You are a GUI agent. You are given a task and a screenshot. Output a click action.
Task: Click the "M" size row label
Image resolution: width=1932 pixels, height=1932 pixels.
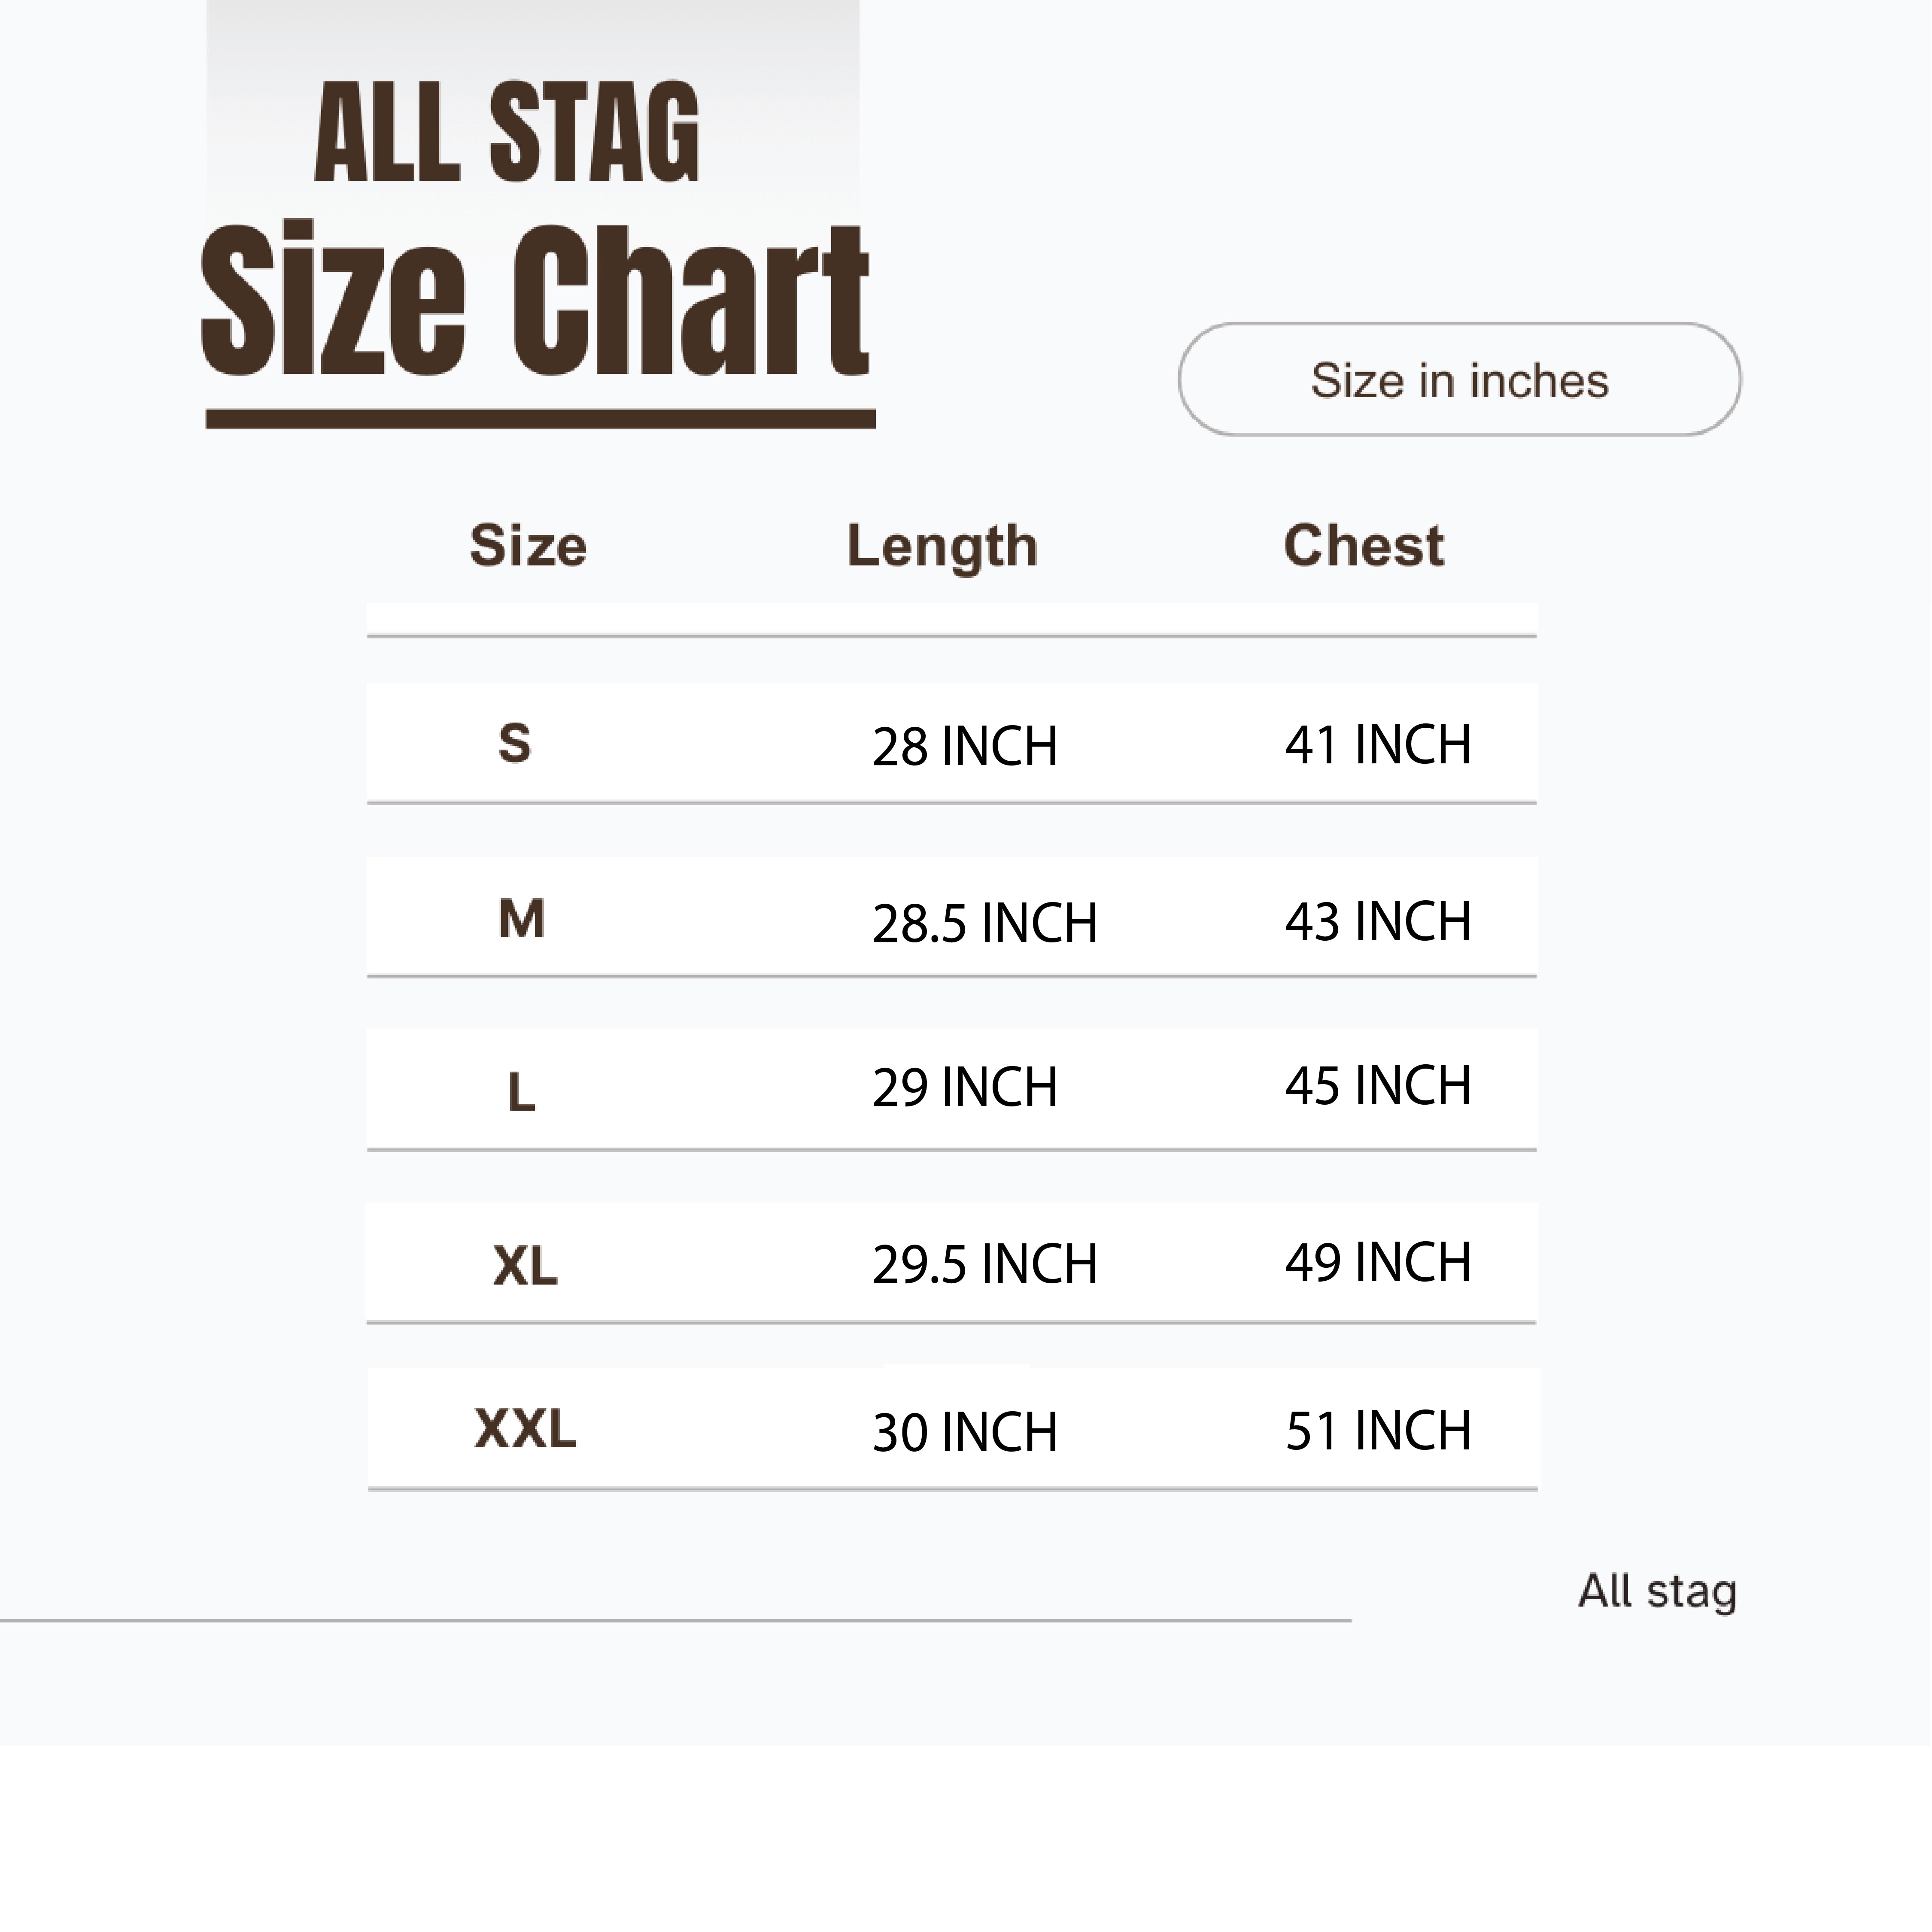pos(522,919)
